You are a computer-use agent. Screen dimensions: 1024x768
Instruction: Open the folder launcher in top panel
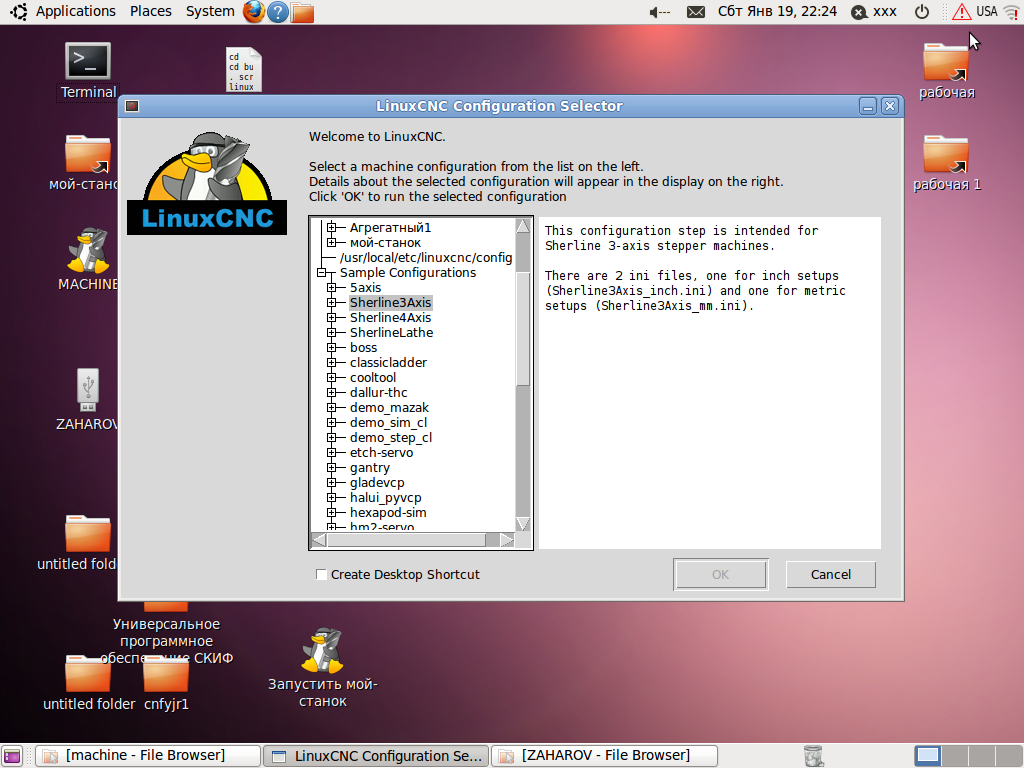click(x=302, y=12)
